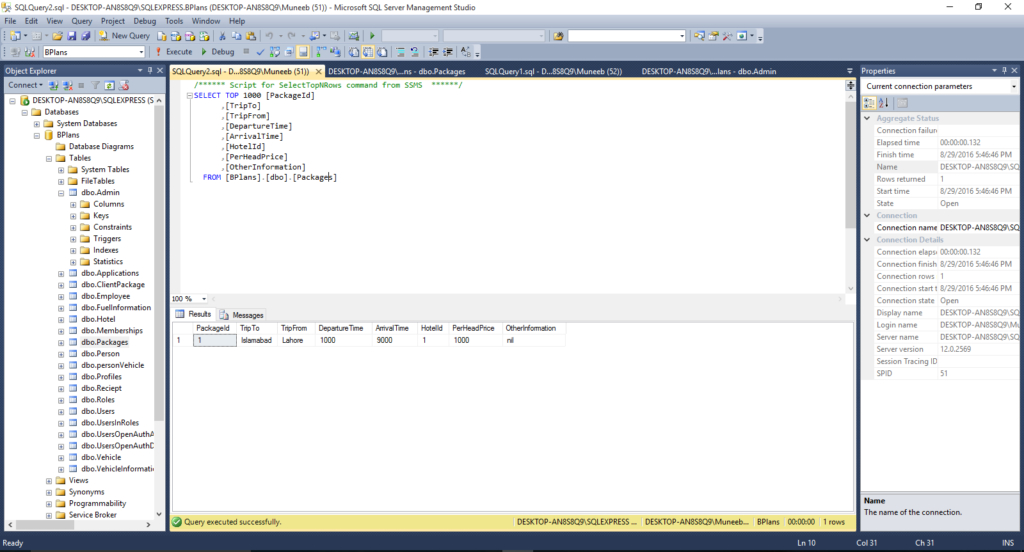Viewport: 1024px width, 552px height.
Task: Switch to the dbo.Admin tab
Action: point(709,71)
